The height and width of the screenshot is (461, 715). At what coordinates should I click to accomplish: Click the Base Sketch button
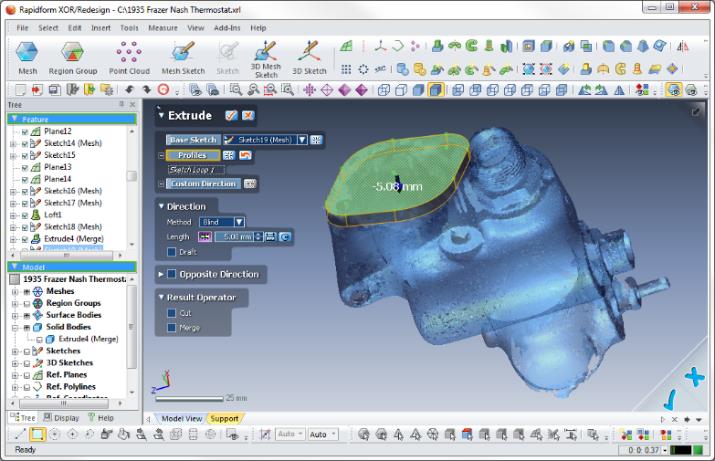(193, 140)
